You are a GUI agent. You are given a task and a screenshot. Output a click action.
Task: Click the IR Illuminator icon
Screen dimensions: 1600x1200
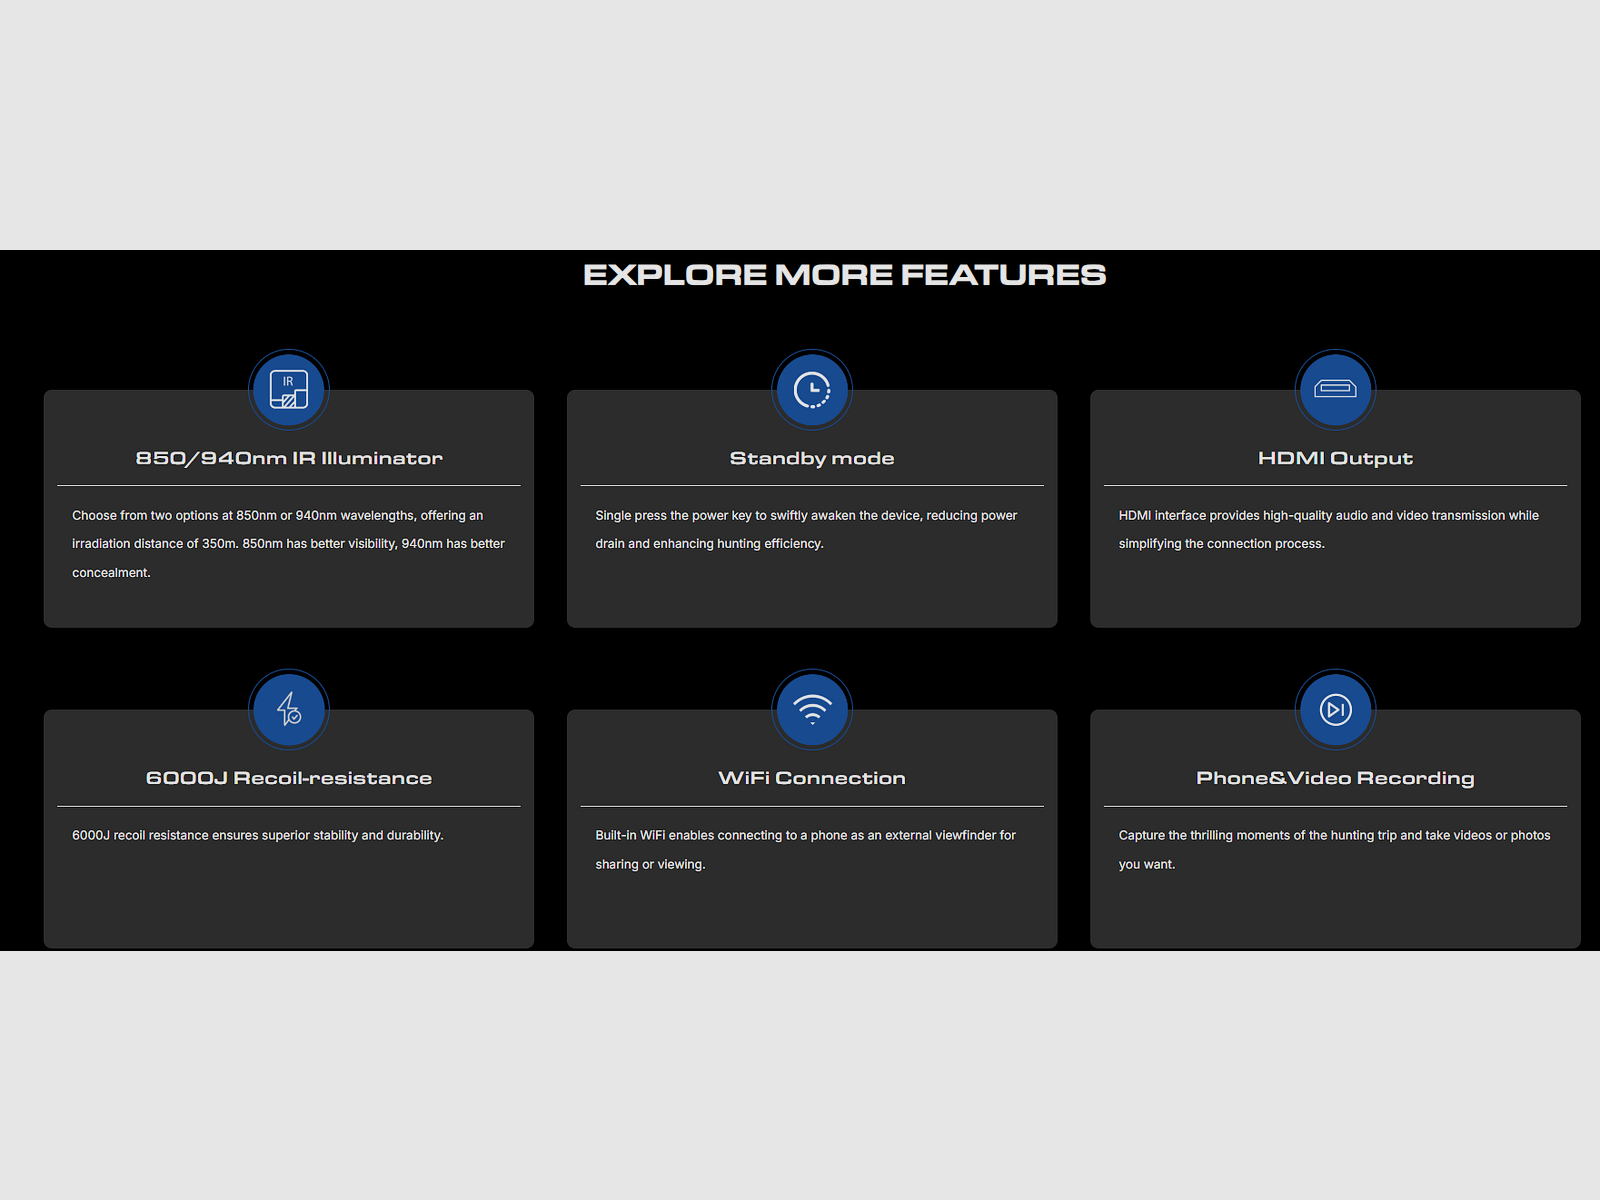tap(289, 390)
